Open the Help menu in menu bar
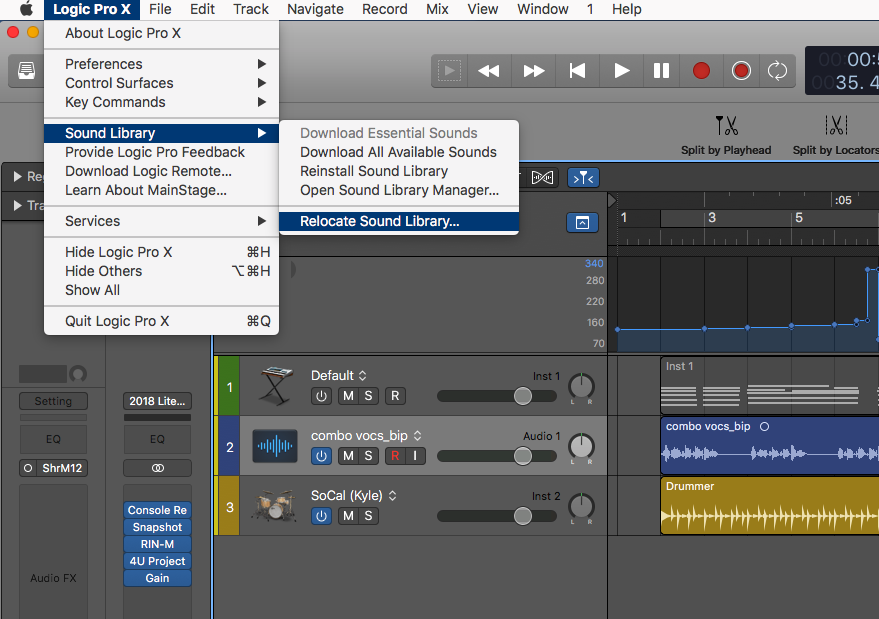Image resolution: width=879 pixels, height=619 pixels. point(627,9)
